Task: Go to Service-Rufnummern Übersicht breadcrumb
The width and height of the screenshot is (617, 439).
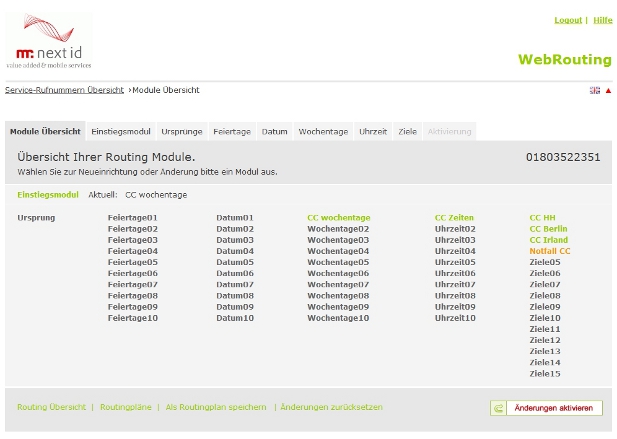Action: [64, 90]
